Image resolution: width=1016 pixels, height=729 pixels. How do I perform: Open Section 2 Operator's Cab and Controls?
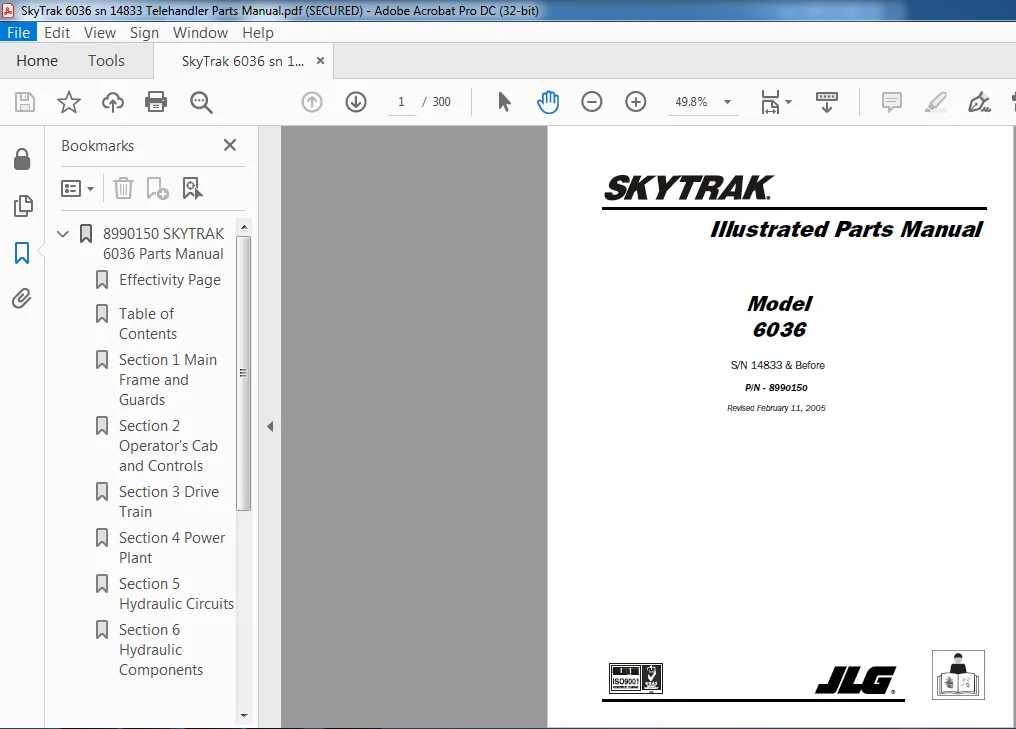[x=168, y=446]
